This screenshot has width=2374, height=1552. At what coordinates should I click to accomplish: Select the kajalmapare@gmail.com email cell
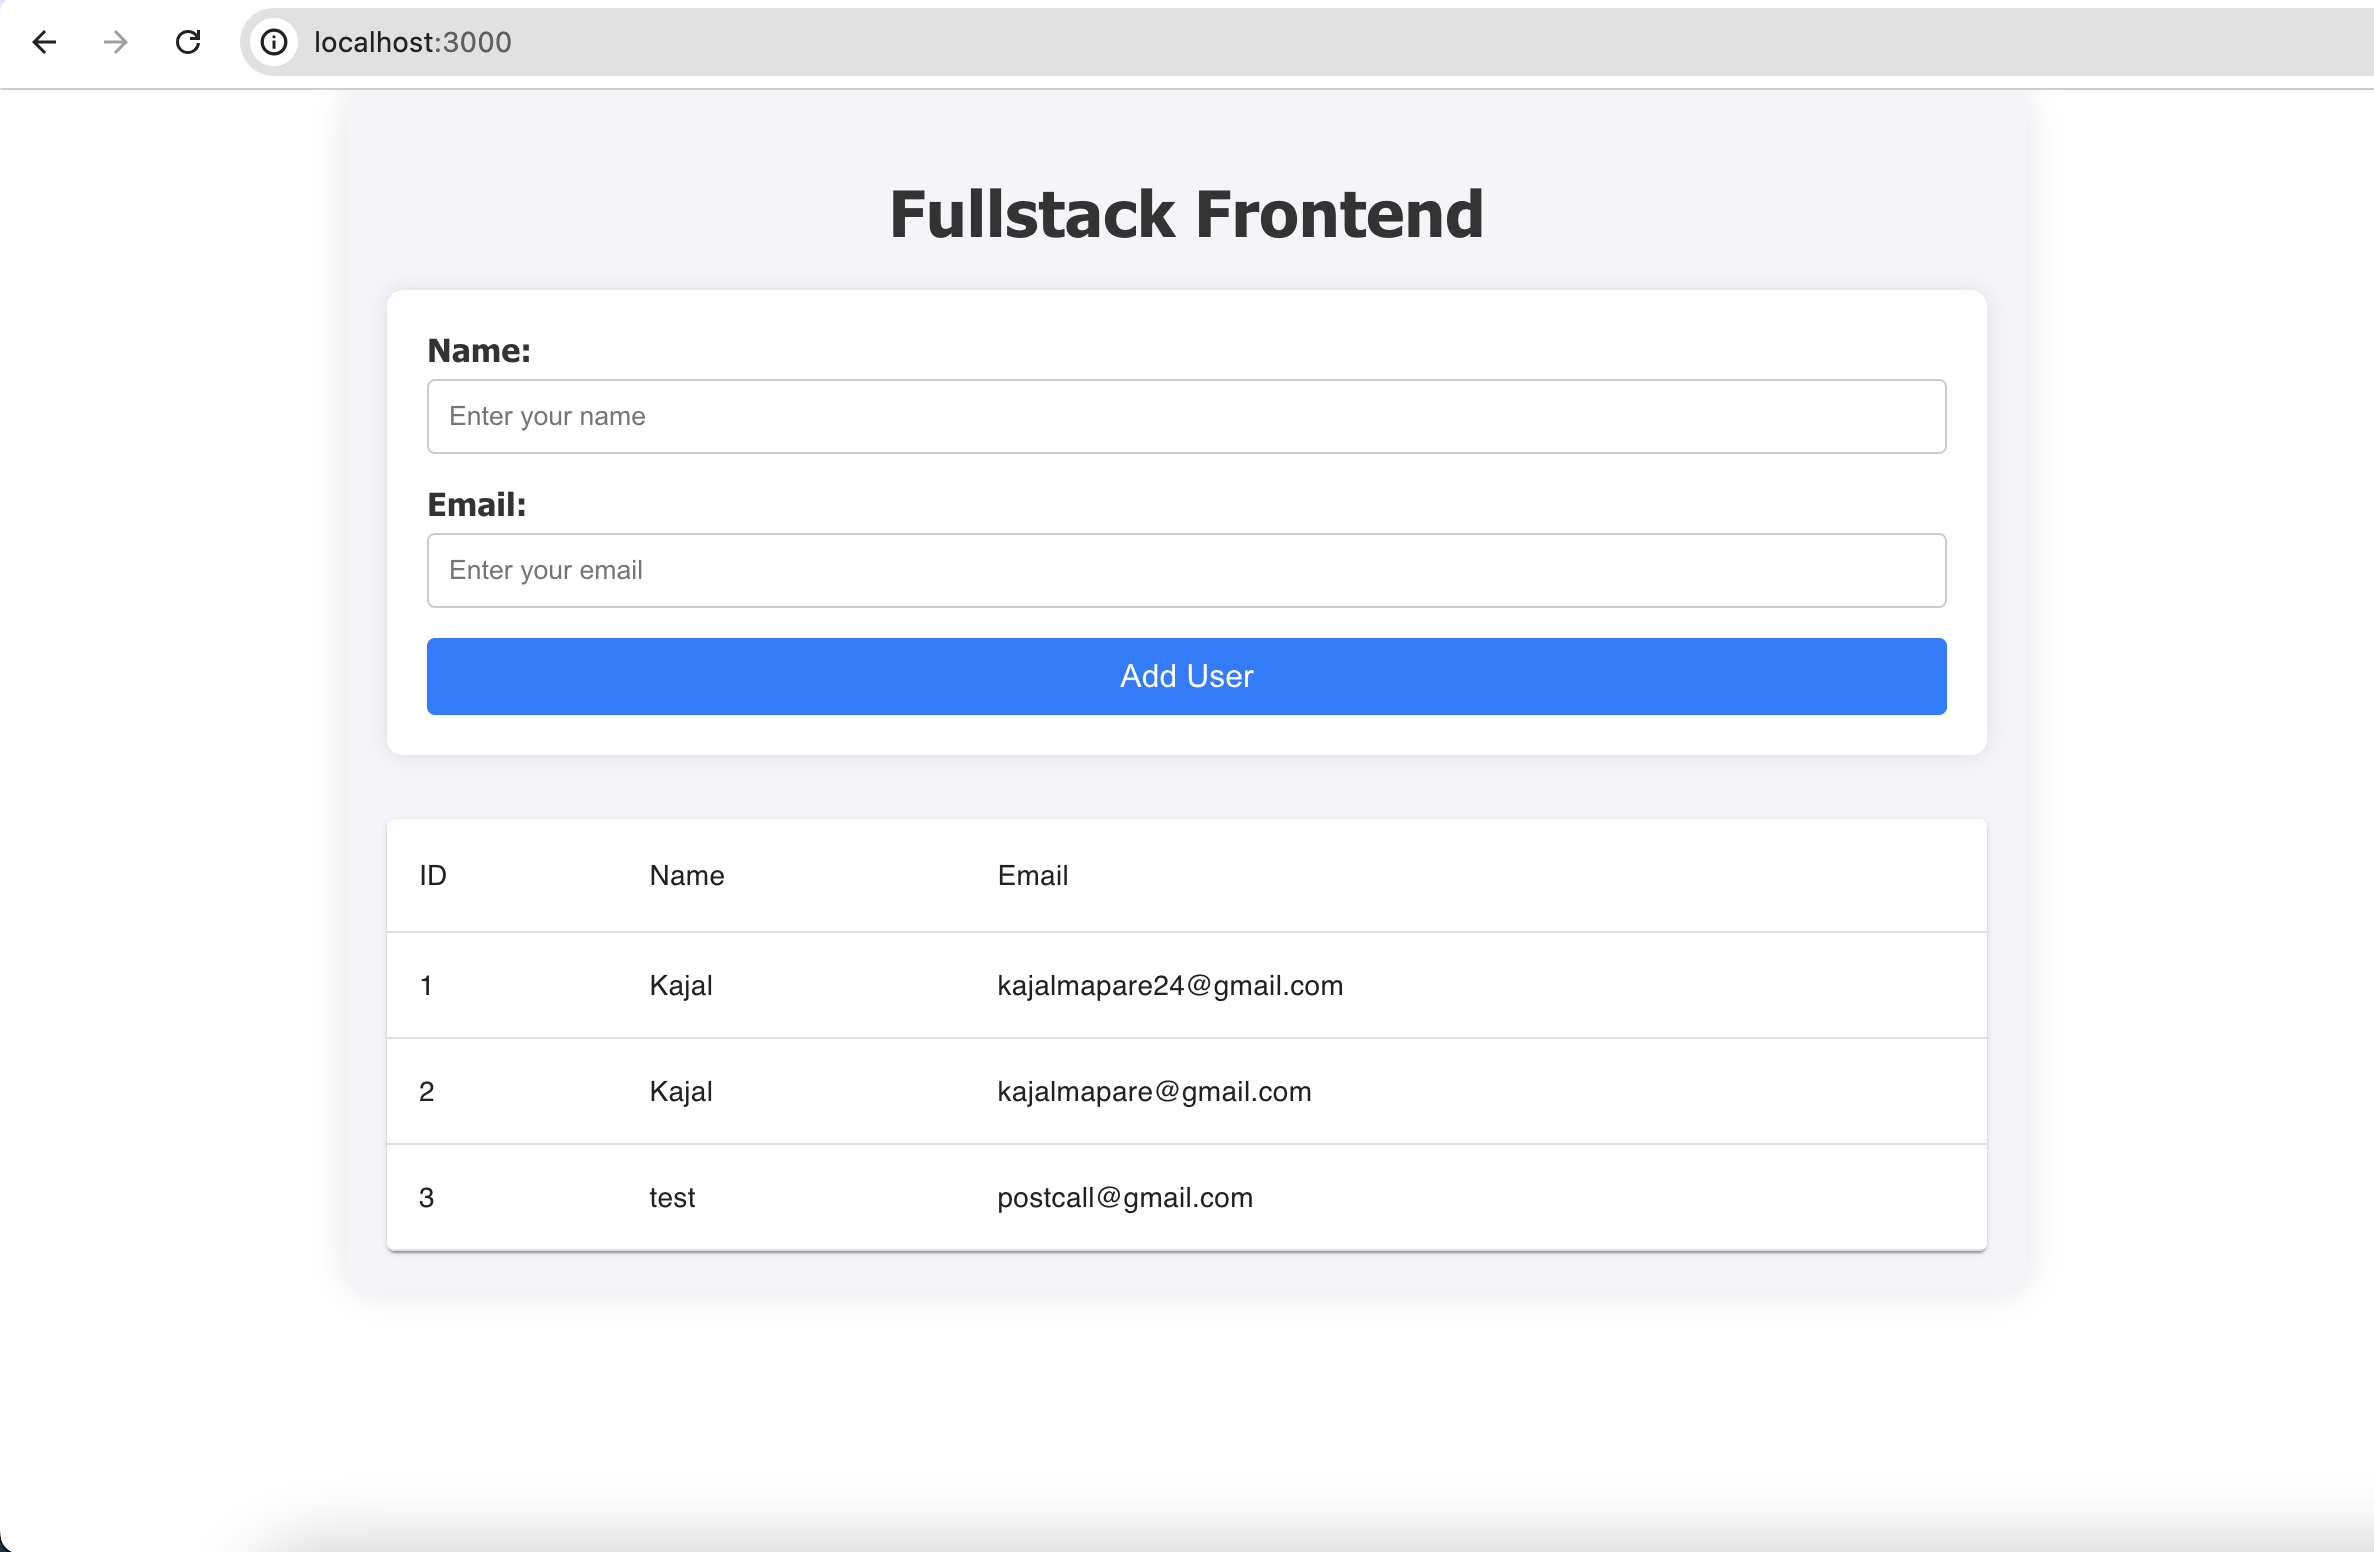(x=1153, y=1092)
